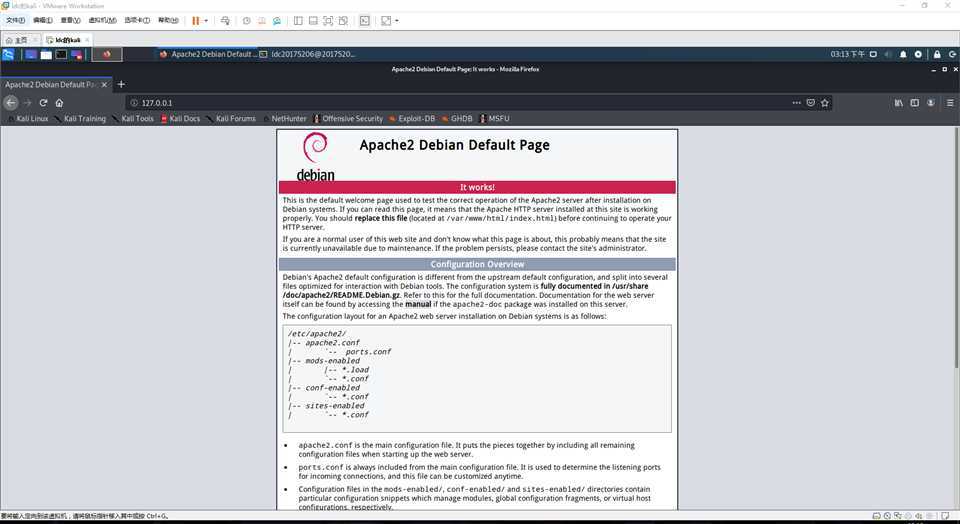960x524 pixels.
Task: Click the notification bell in Kali panel
Action: tap(903, 54)
